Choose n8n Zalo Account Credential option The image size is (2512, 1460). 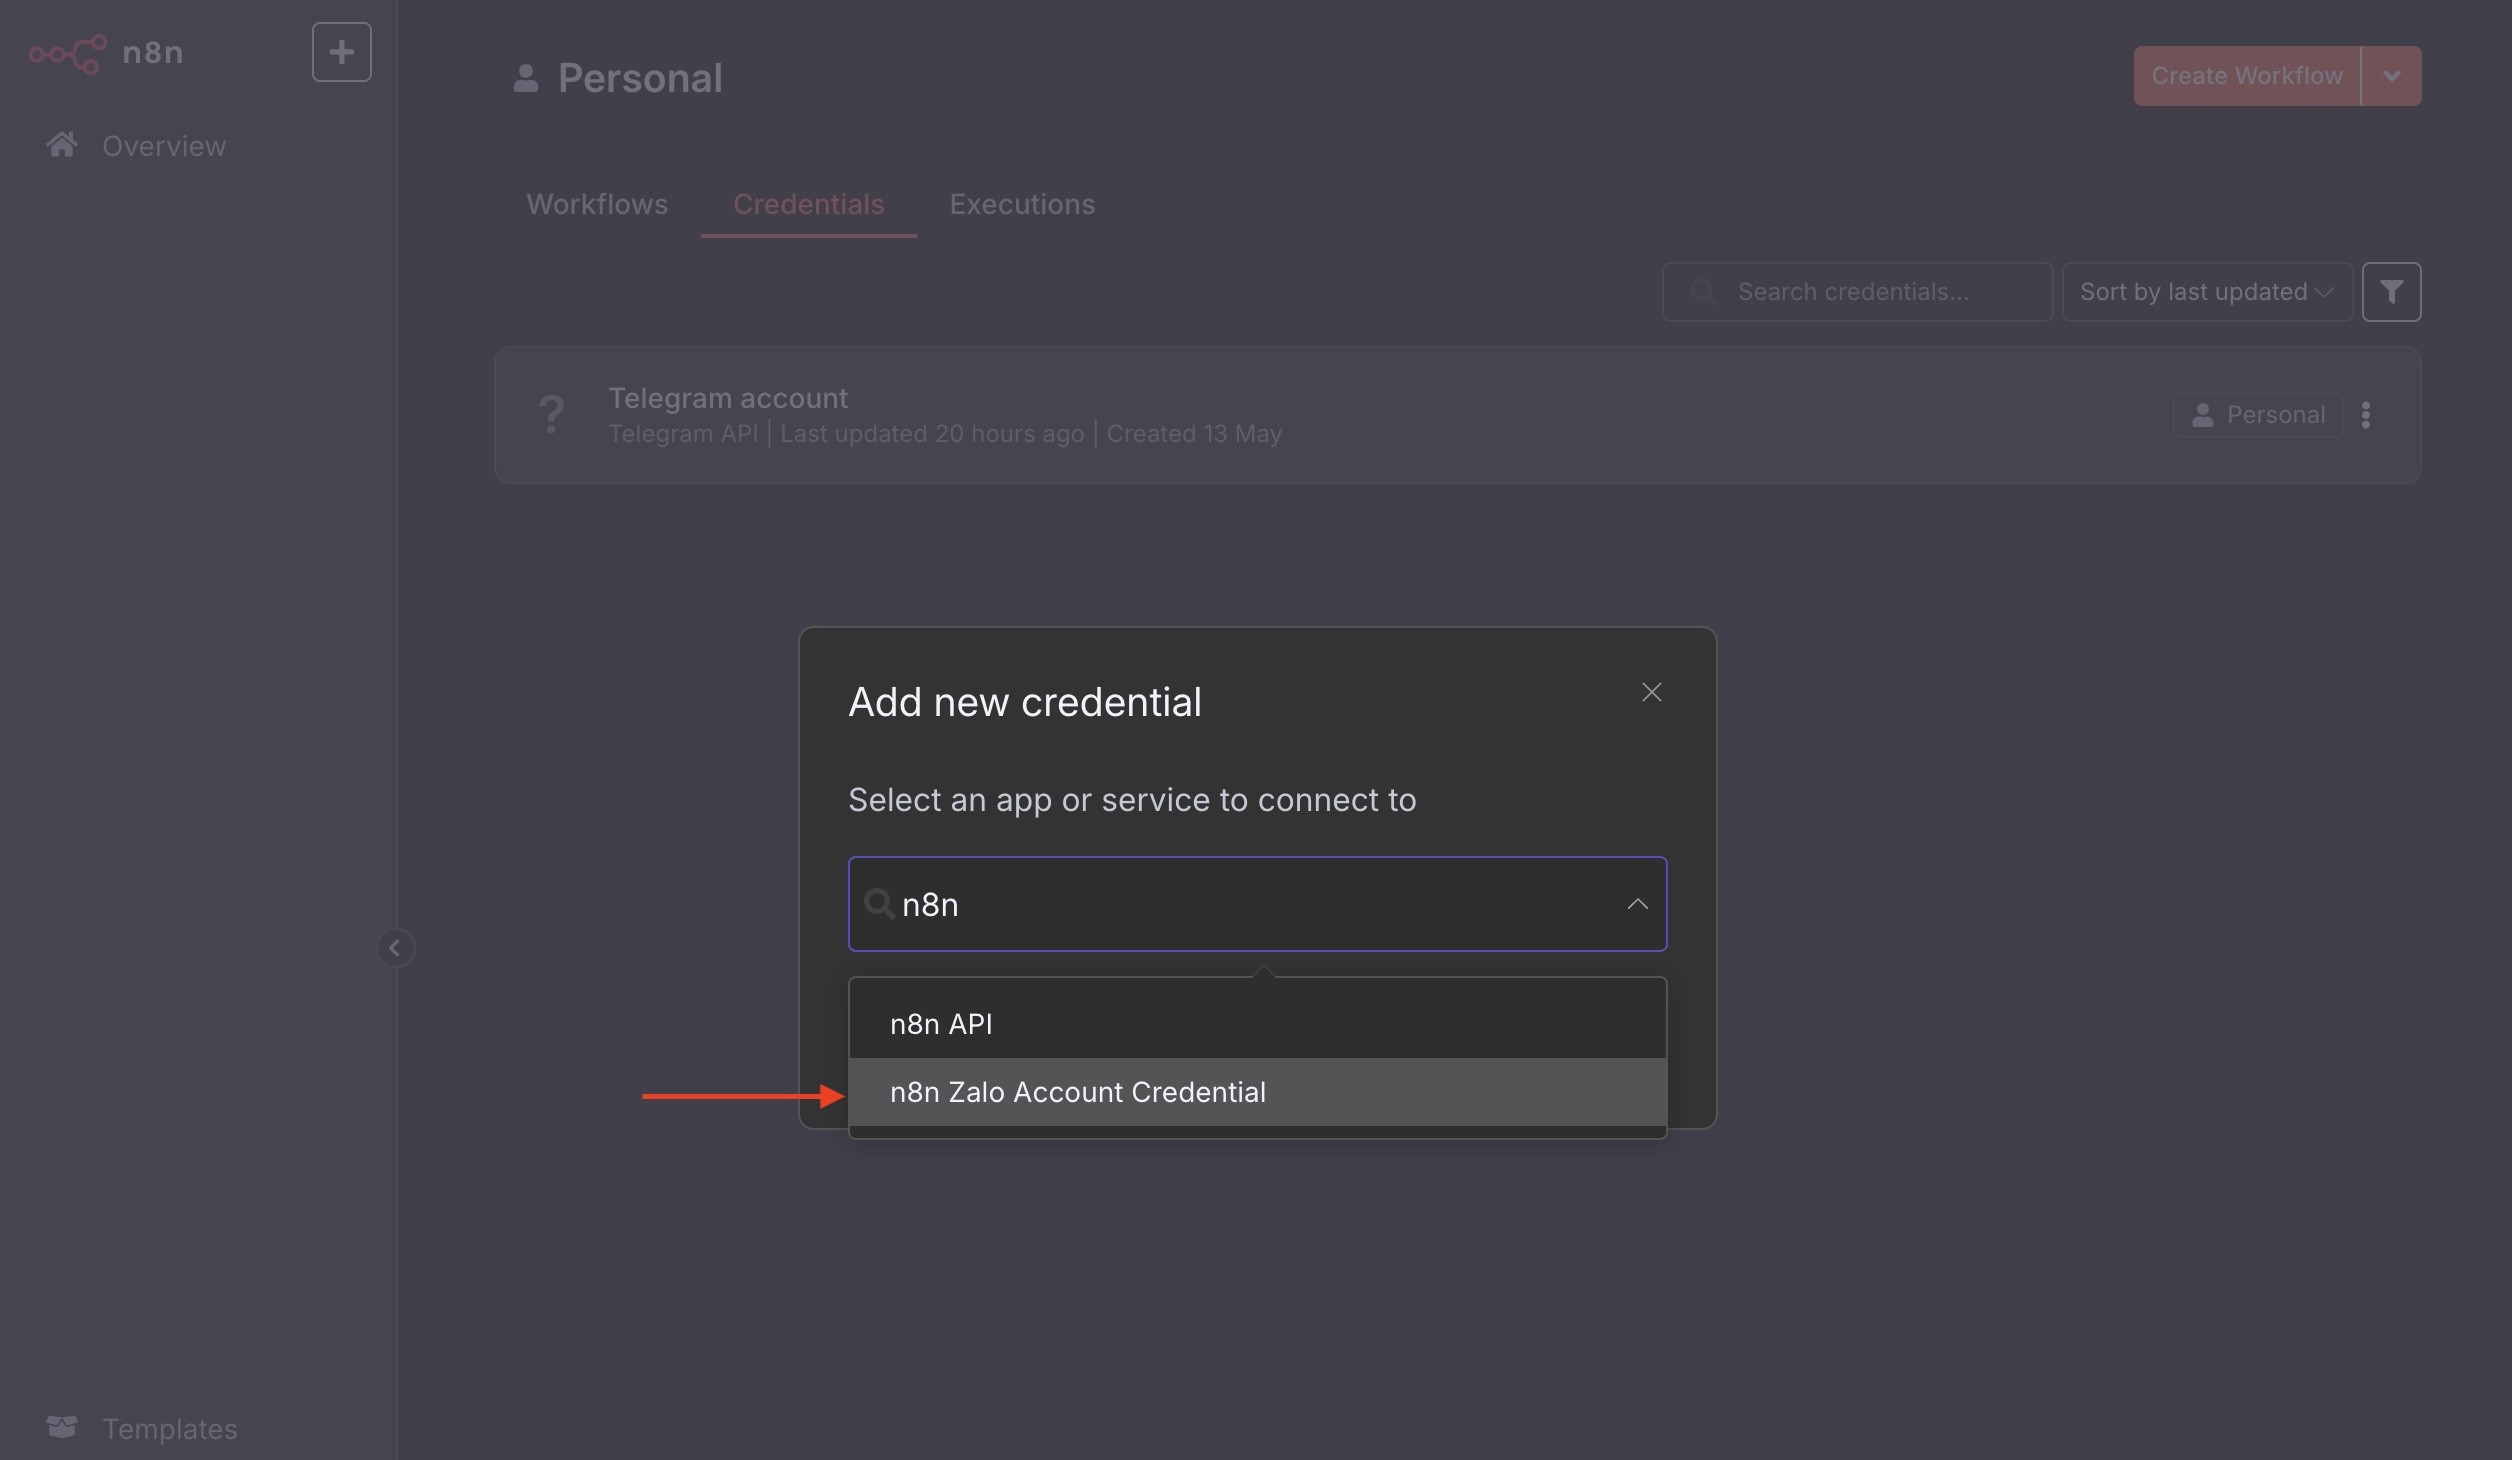pyautogui.click(x=1257, y=1092)
